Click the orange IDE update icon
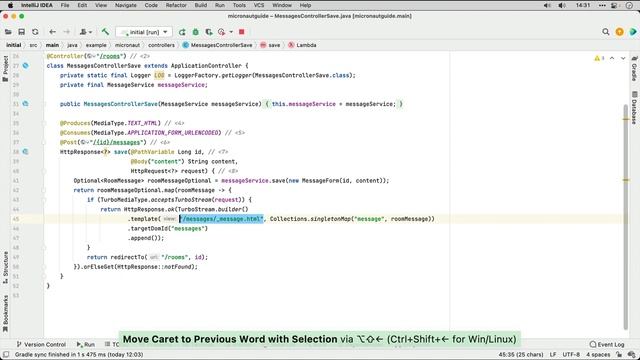 619,32
